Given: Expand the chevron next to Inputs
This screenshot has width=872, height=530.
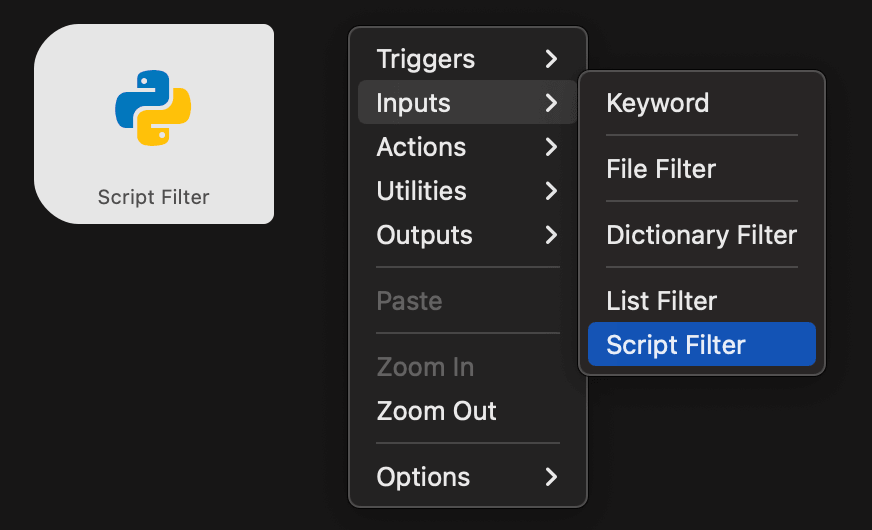Looking at the screenshot, I should 551,102.
